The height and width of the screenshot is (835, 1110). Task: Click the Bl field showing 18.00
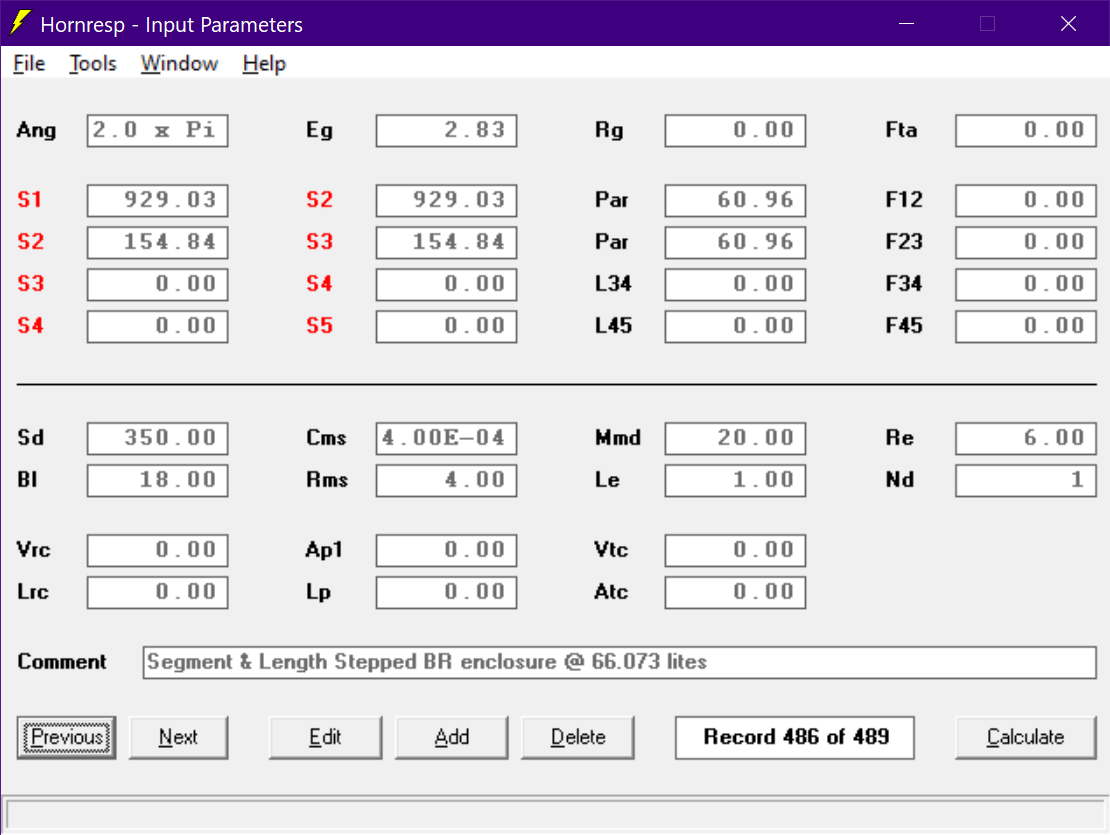tap(158, 480)
